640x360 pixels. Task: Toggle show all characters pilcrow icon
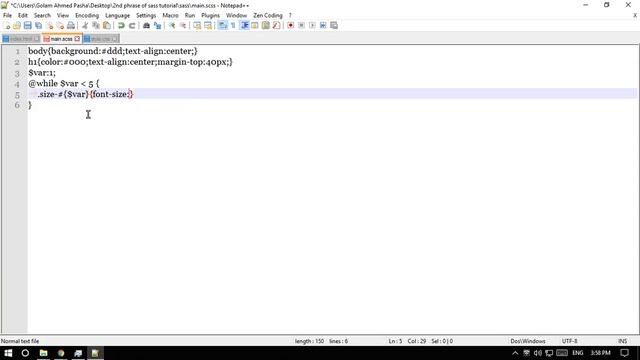coord(233,25)
